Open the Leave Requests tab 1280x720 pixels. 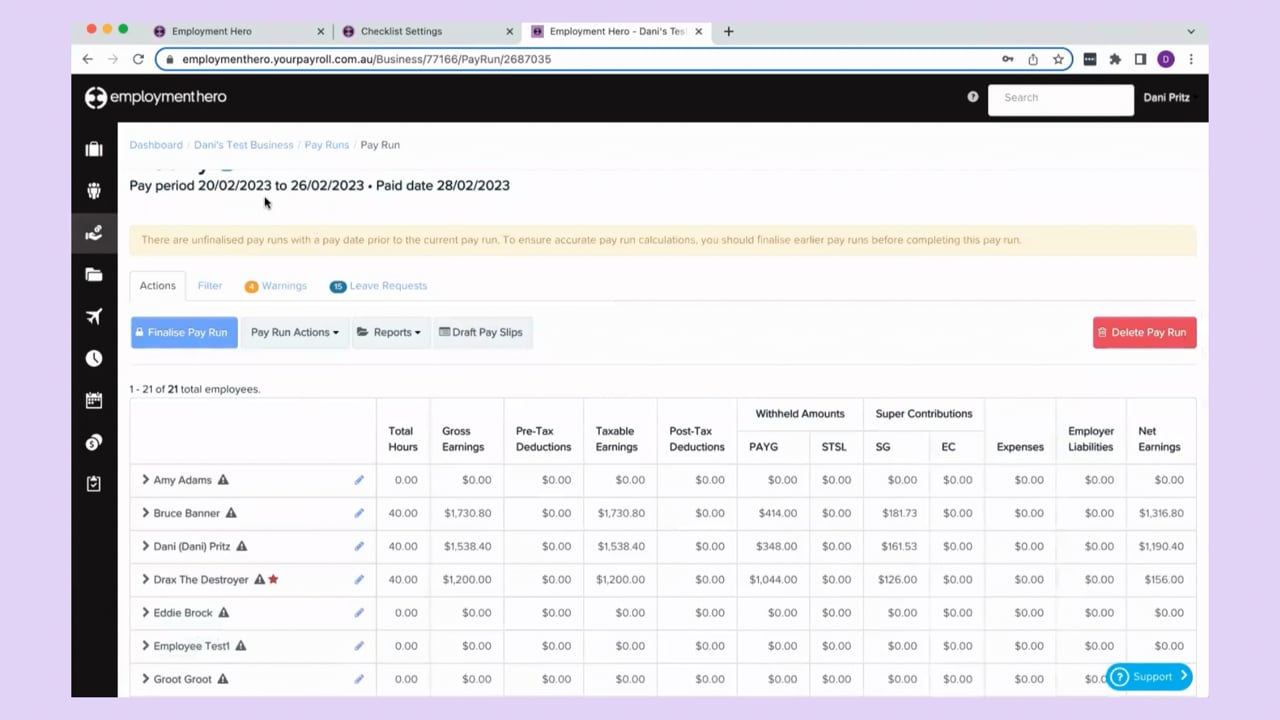click(379, 286)
